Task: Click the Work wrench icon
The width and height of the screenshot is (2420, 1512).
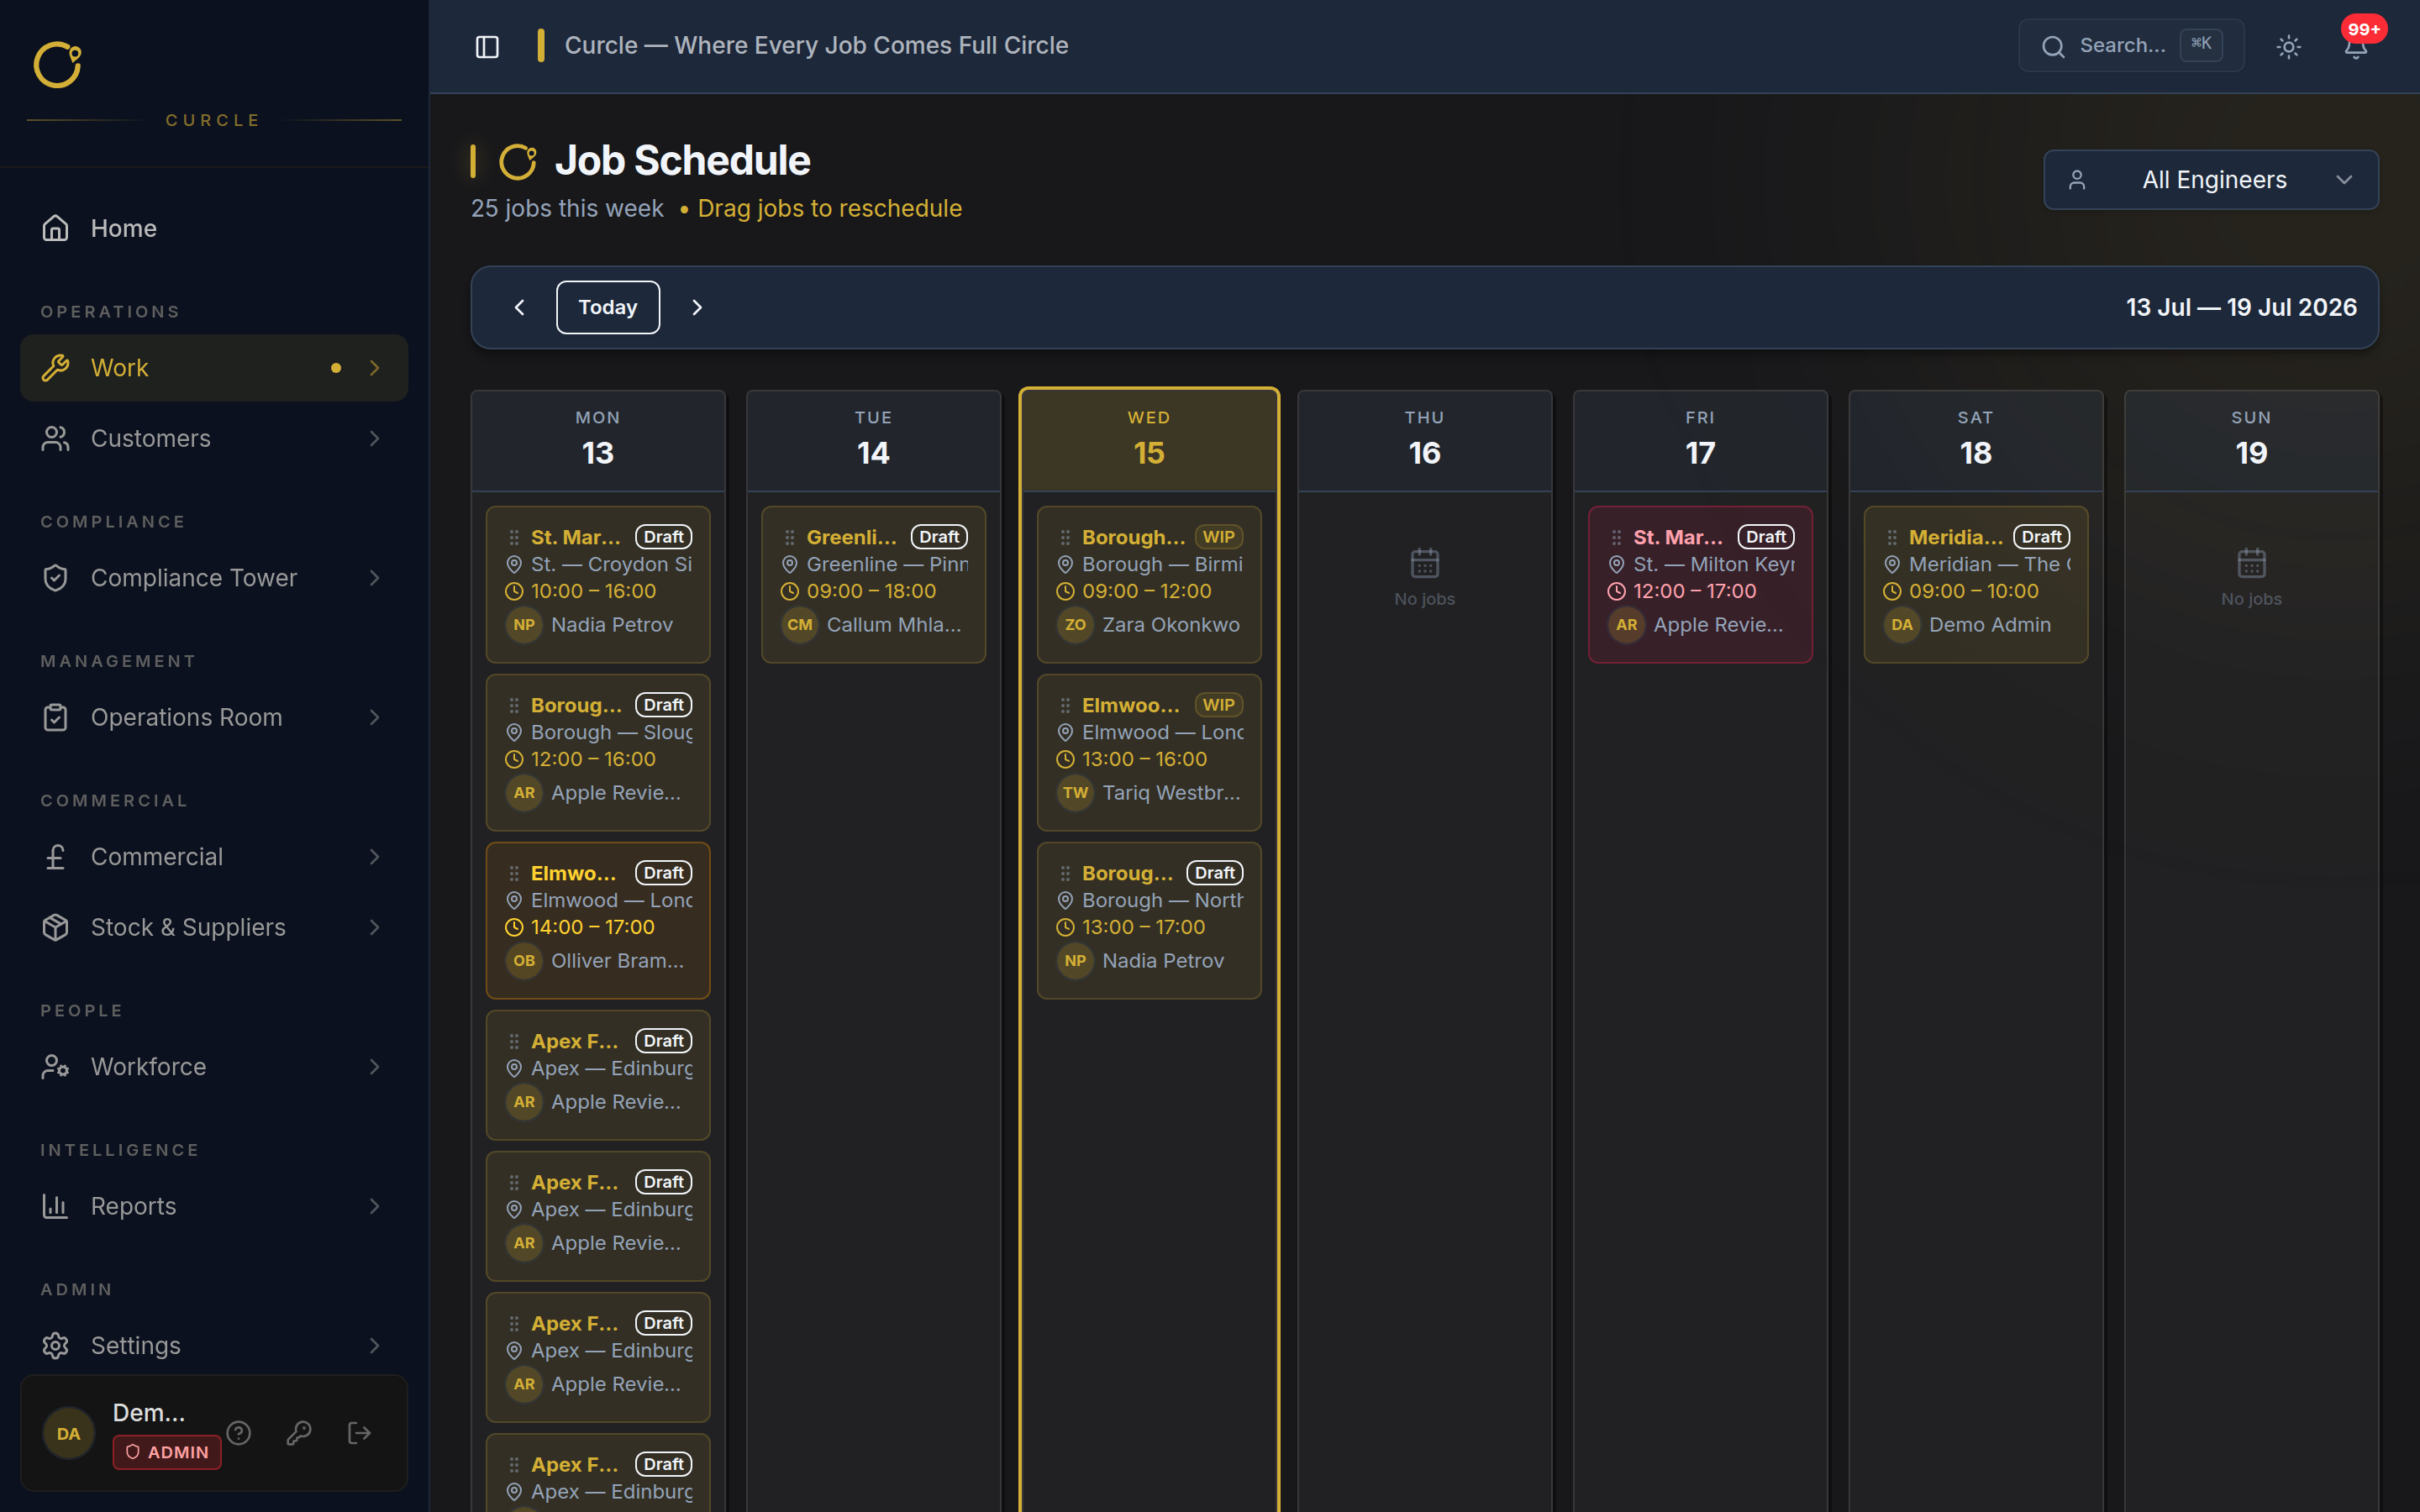Action: point(55,368)
